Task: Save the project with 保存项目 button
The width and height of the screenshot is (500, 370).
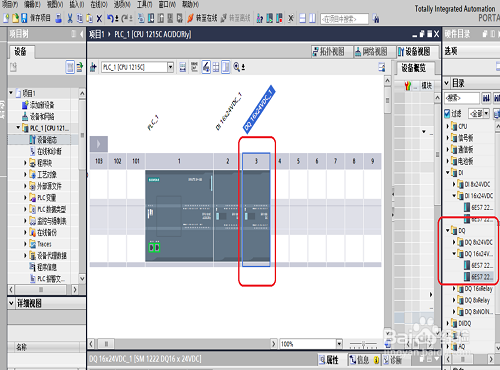Action: click(x=36, y=18)
